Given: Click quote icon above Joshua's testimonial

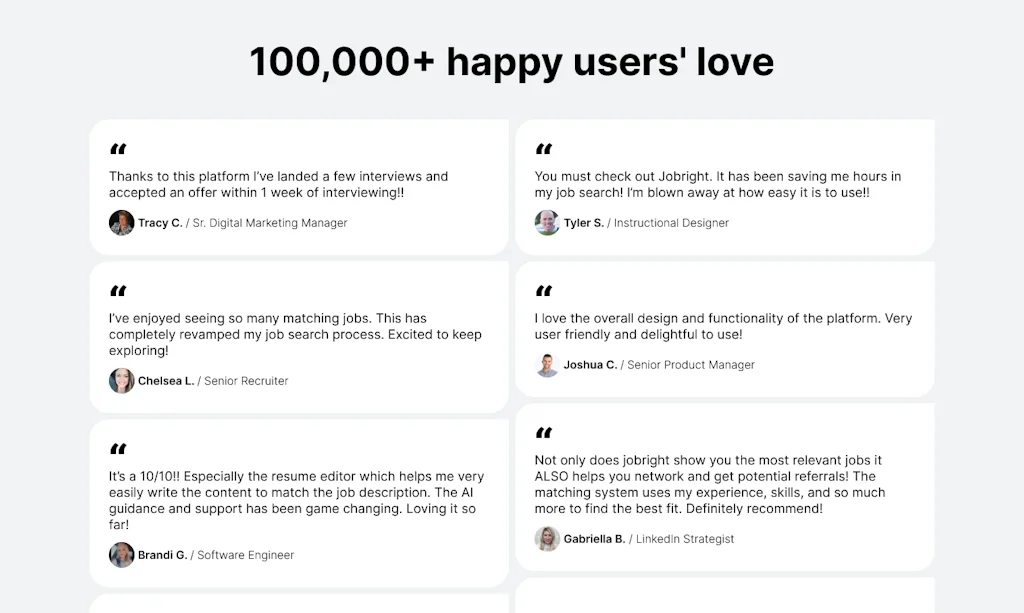Looking at the screenshot, I should point(544,292).
